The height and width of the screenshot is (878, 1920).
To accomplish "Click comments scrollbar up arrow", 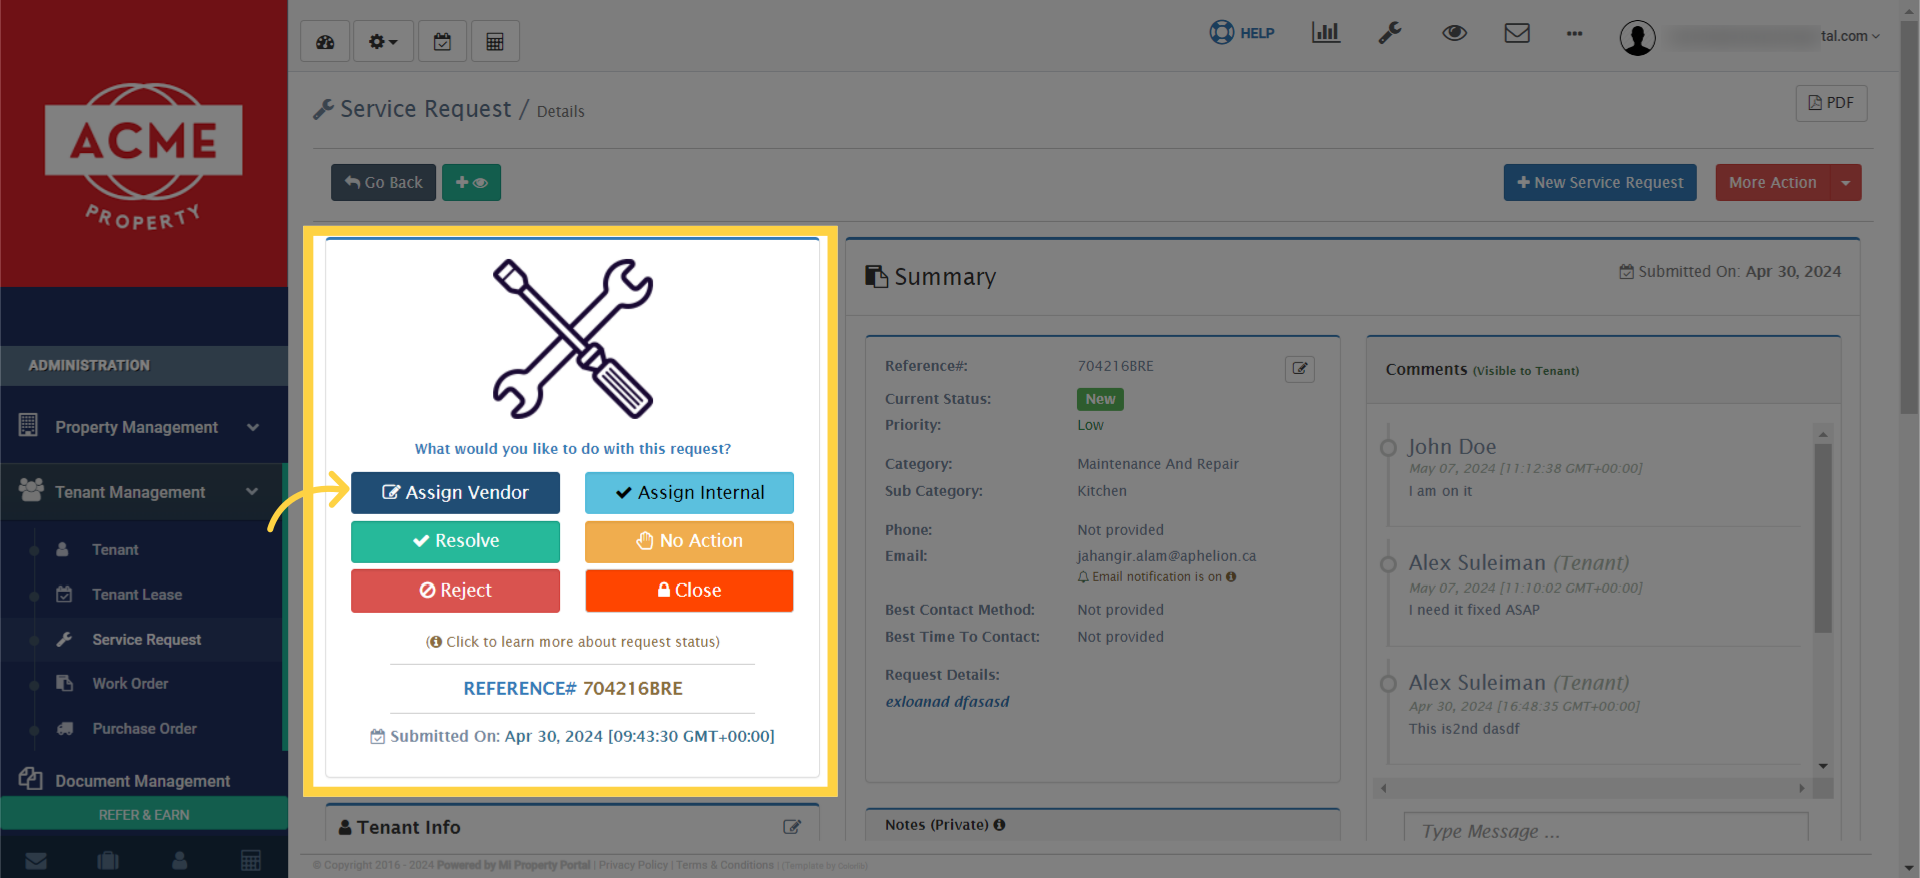I will [x=1823, y=434].
